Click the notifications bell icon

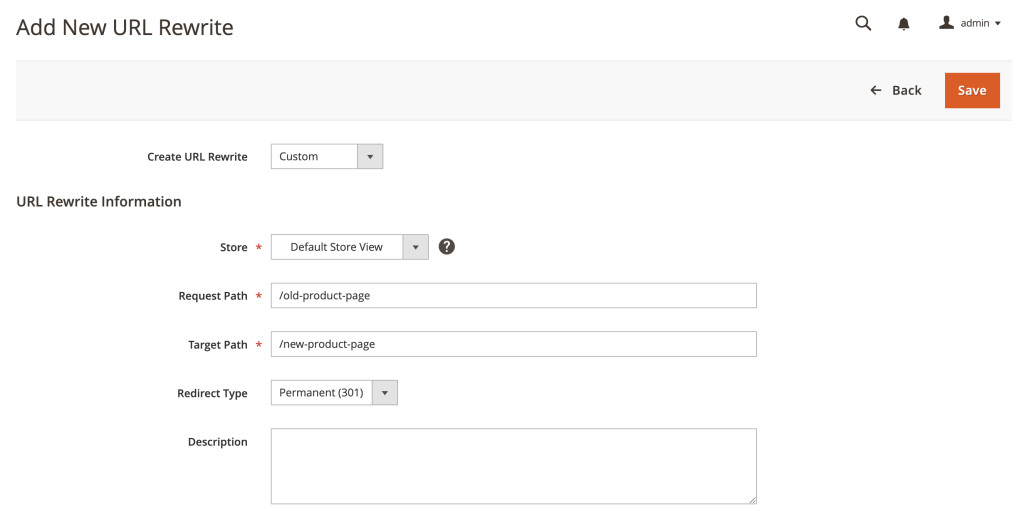(904, 24)
